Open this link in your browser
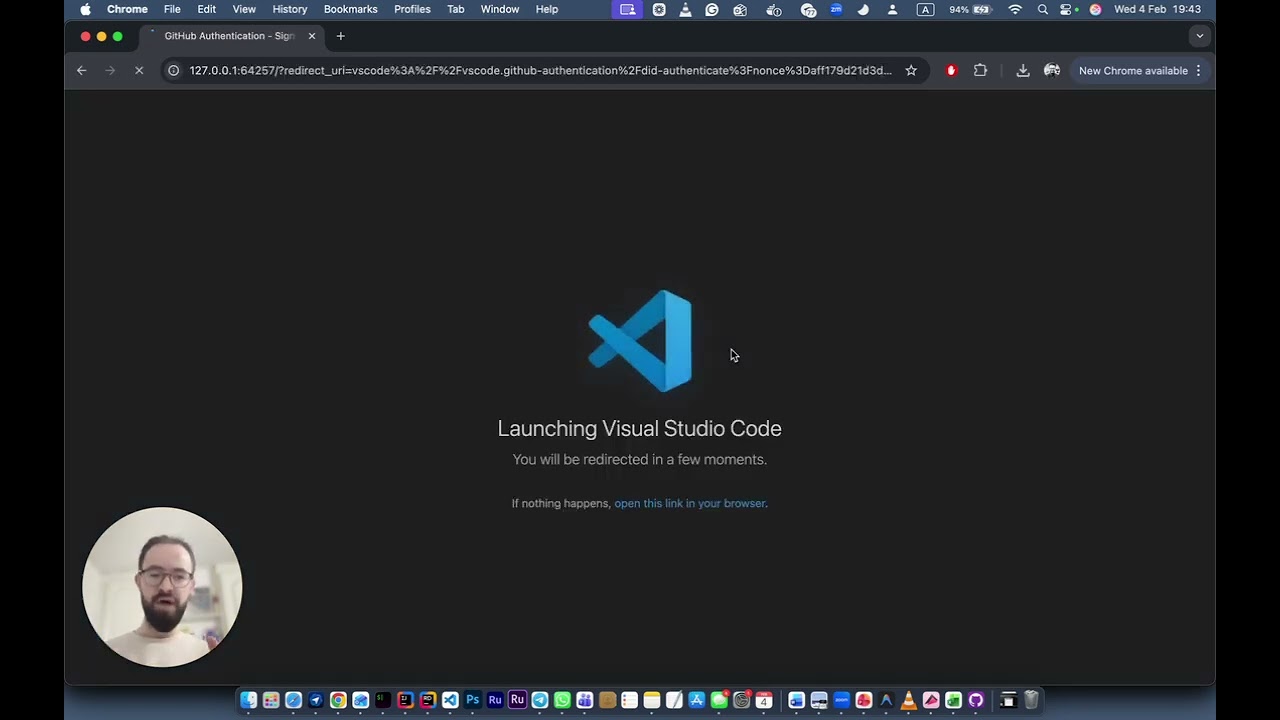This screenshot has height=720, width=1280. tap(690, 504)
